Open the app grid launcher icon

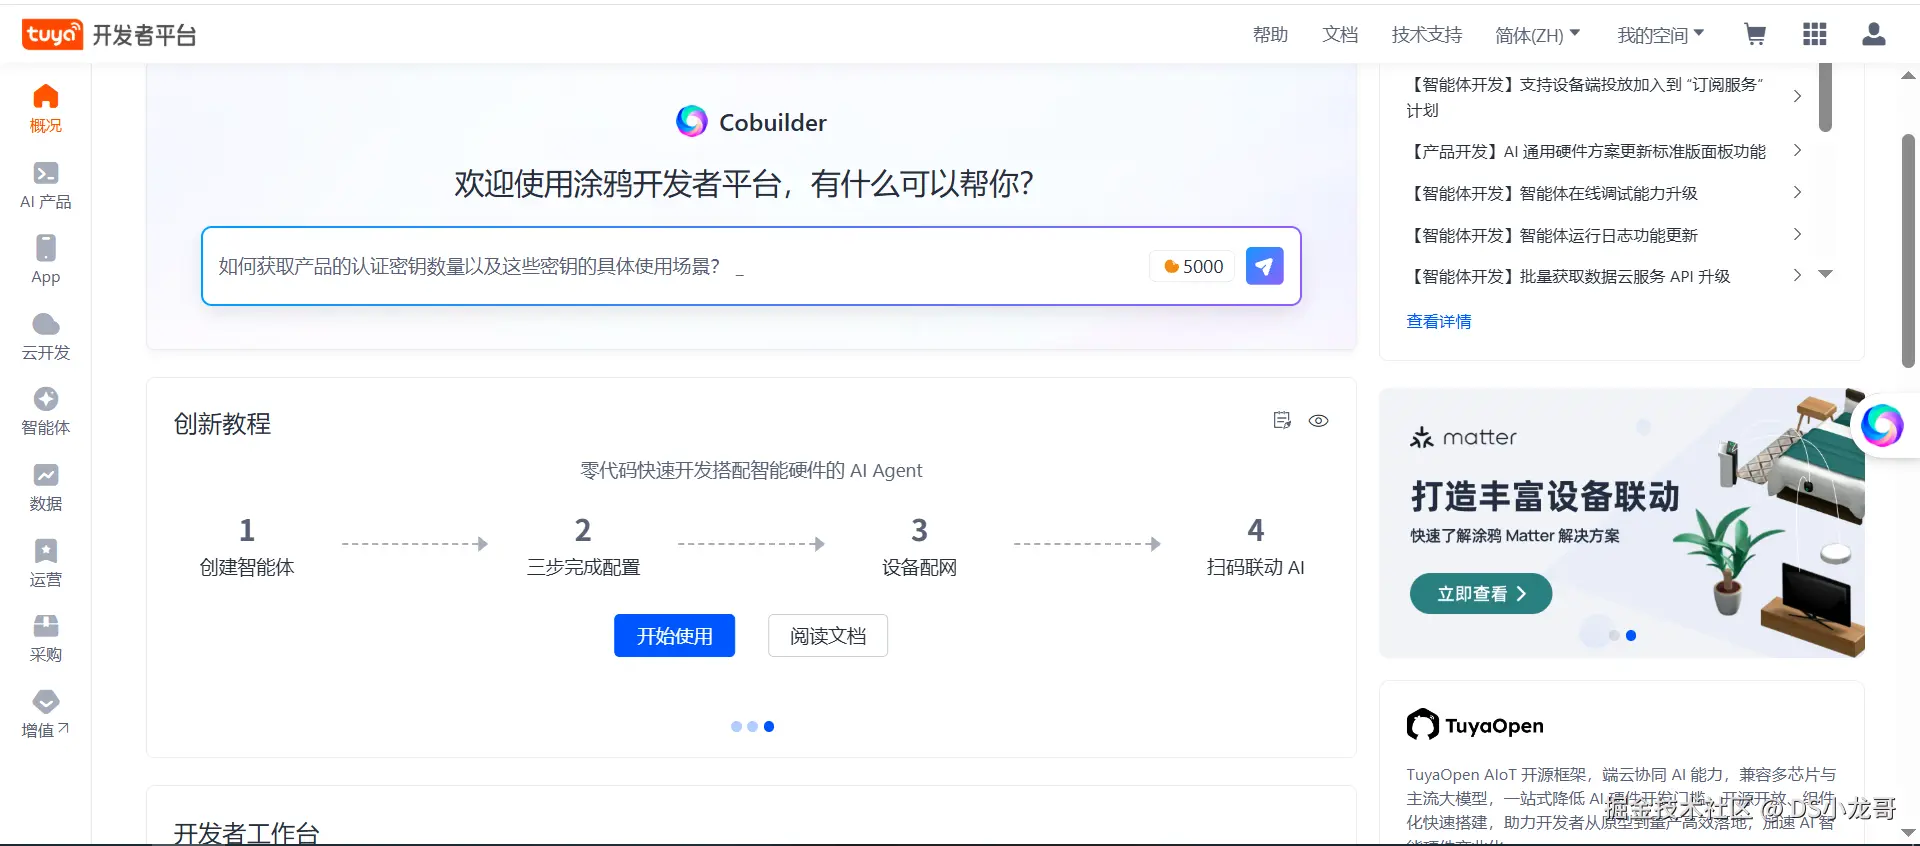[1814, 35]
